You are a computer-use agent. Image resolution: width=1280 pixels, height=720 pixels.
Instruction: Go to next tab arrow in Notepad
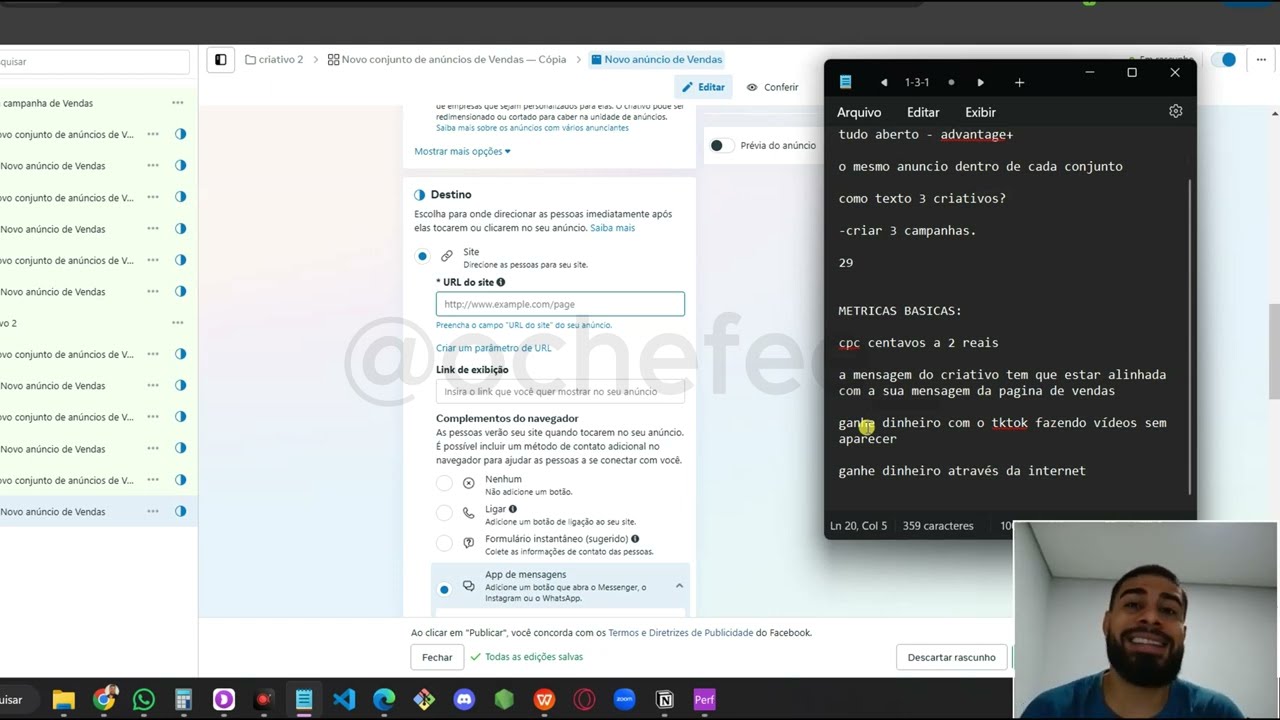click(x=980, y=82)
